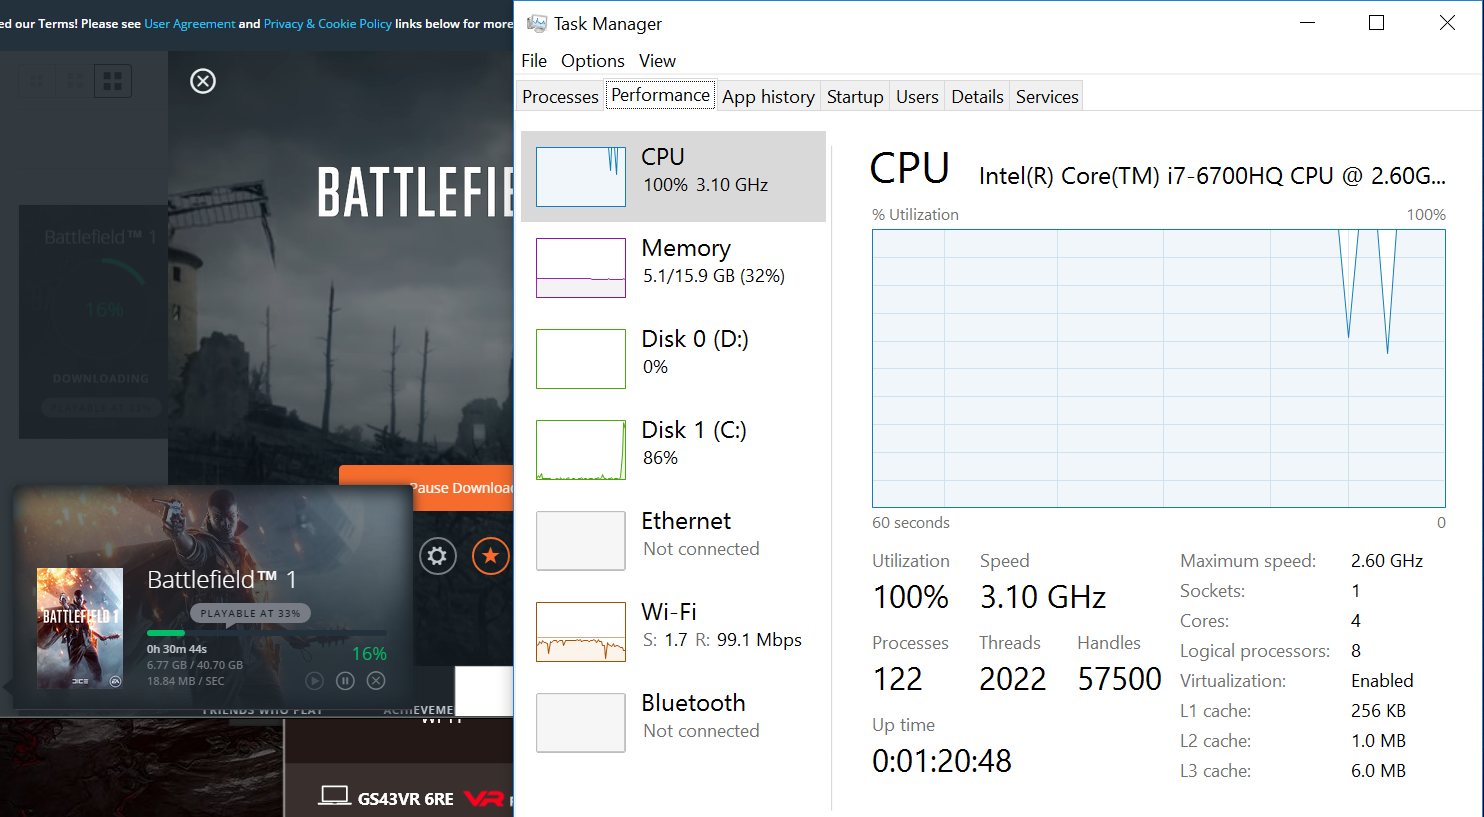The height and width of the screenshot is (817, 1484).
Task: Select the CPU performance entry
Action: click(x=673, y=176)
